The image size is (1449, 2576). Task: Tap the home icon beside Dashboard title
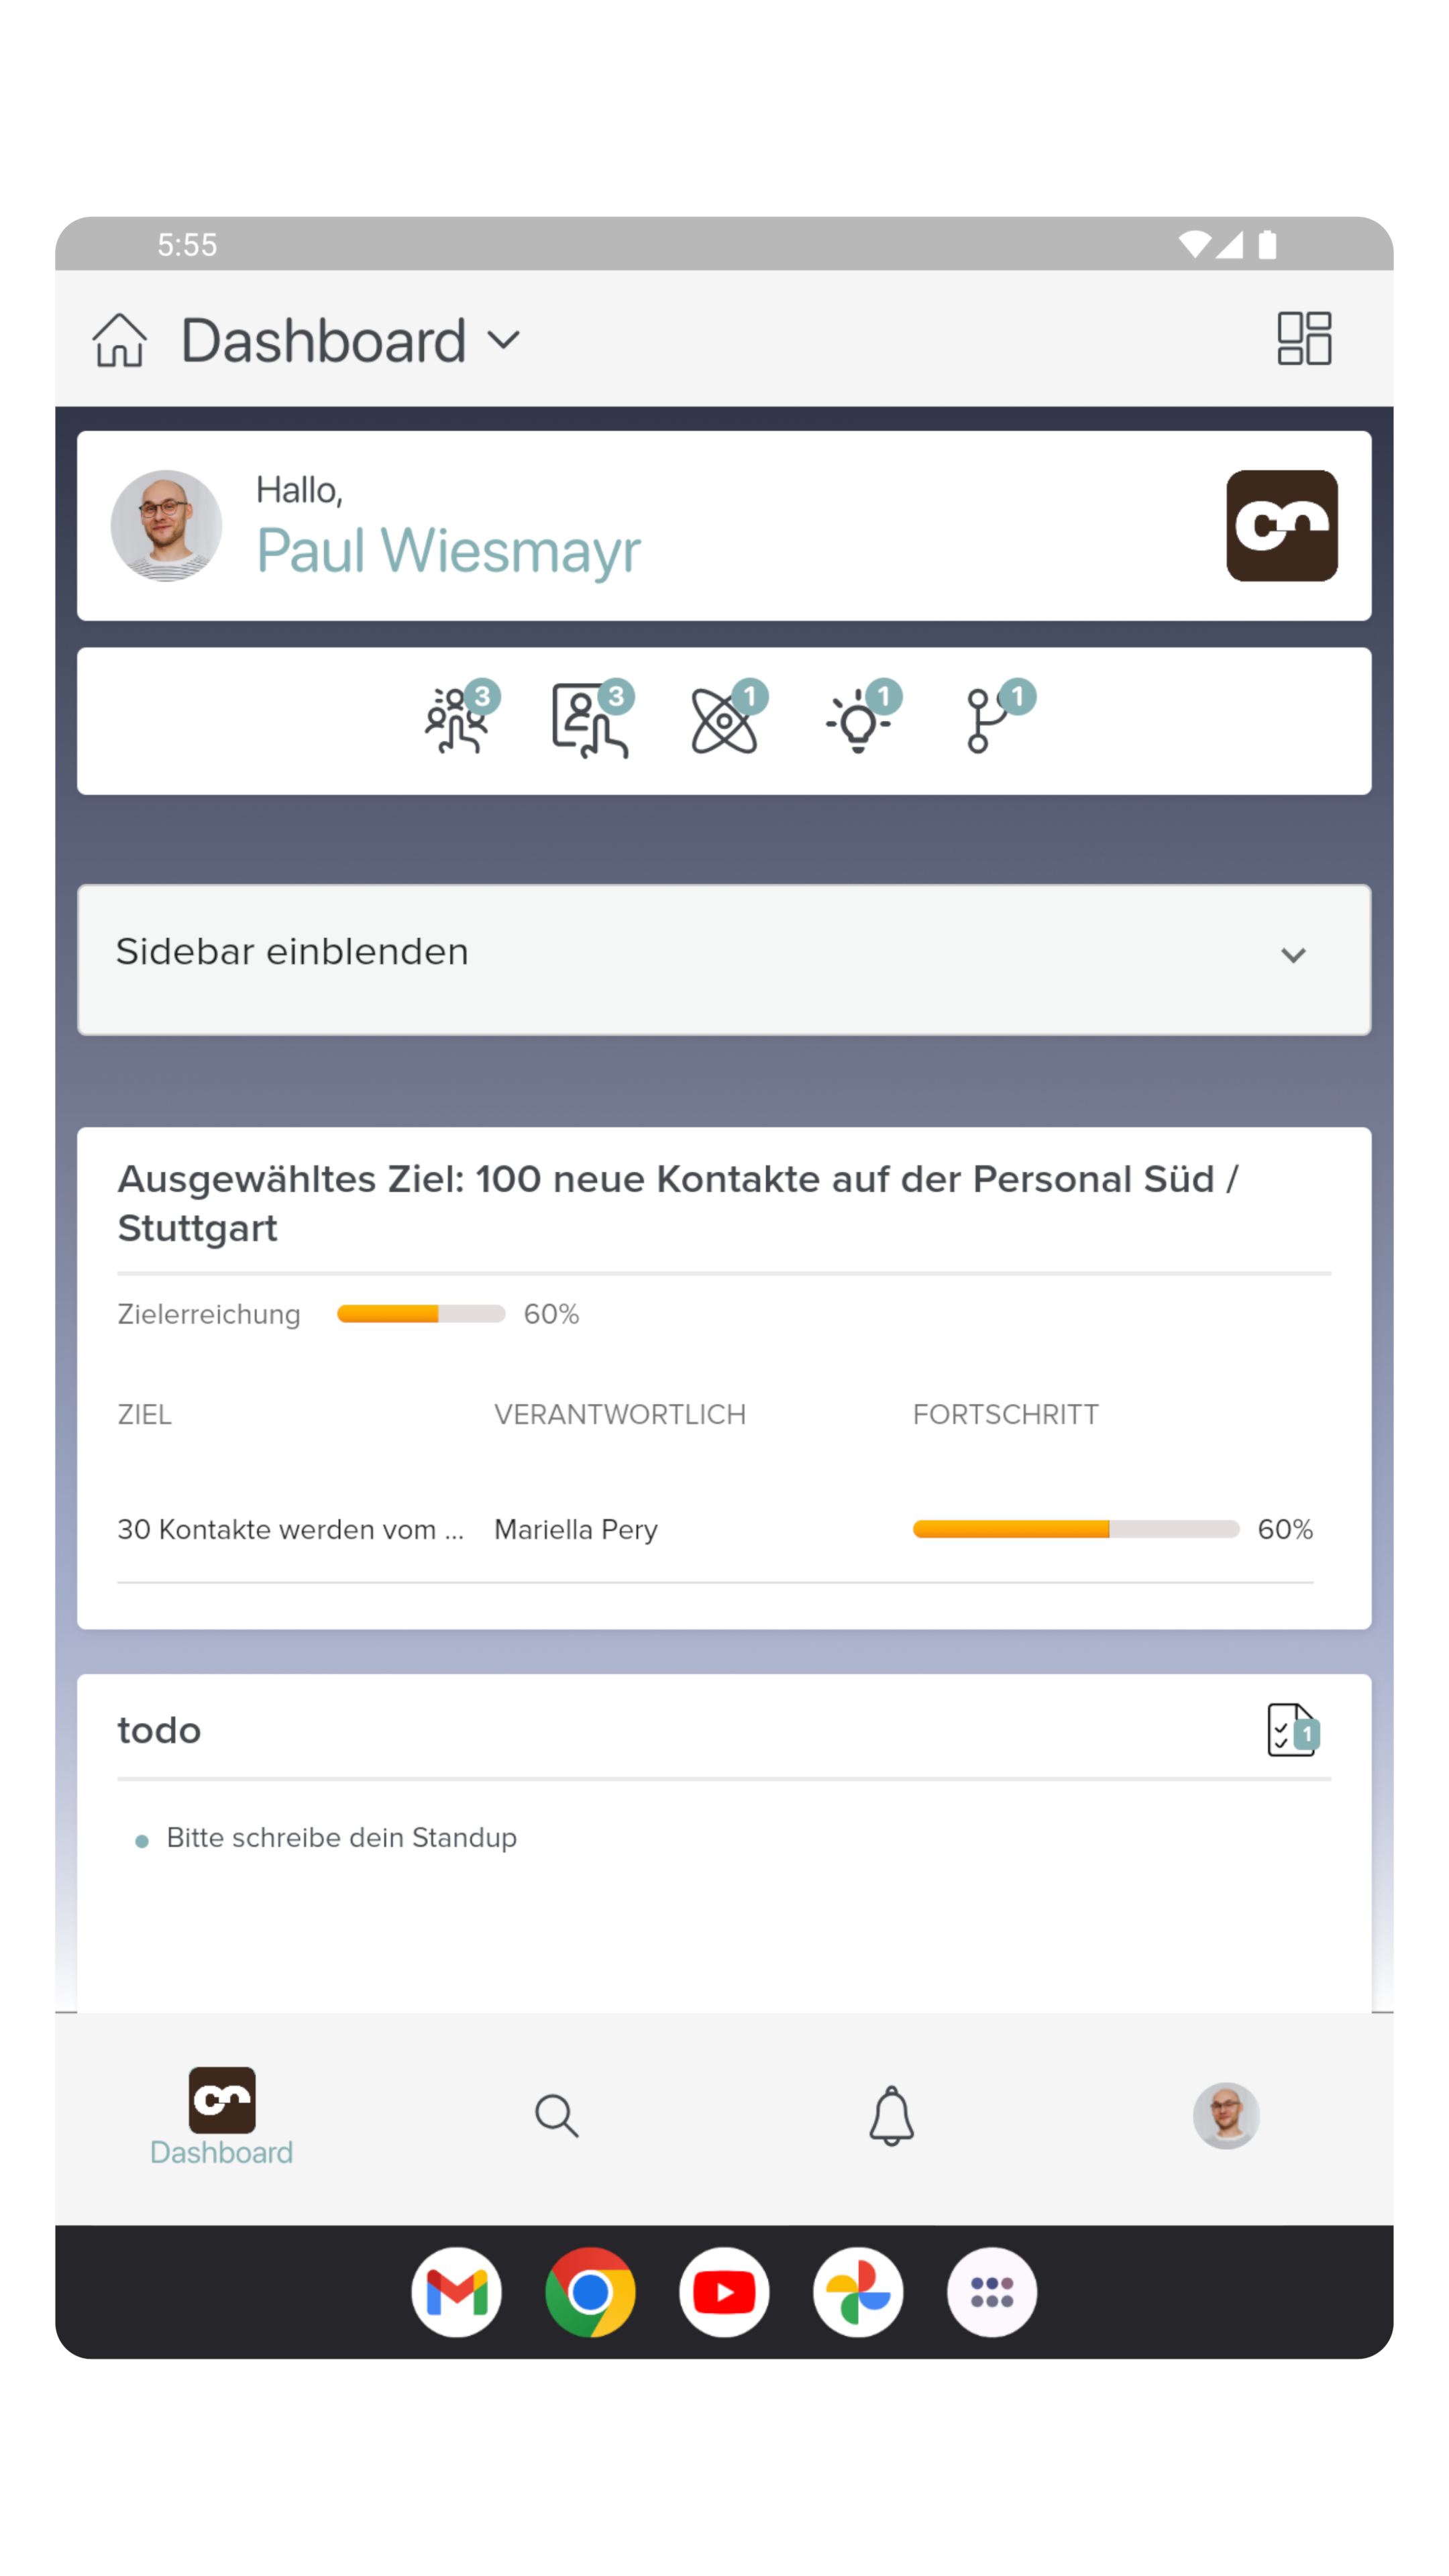click(x=120, y=340)
